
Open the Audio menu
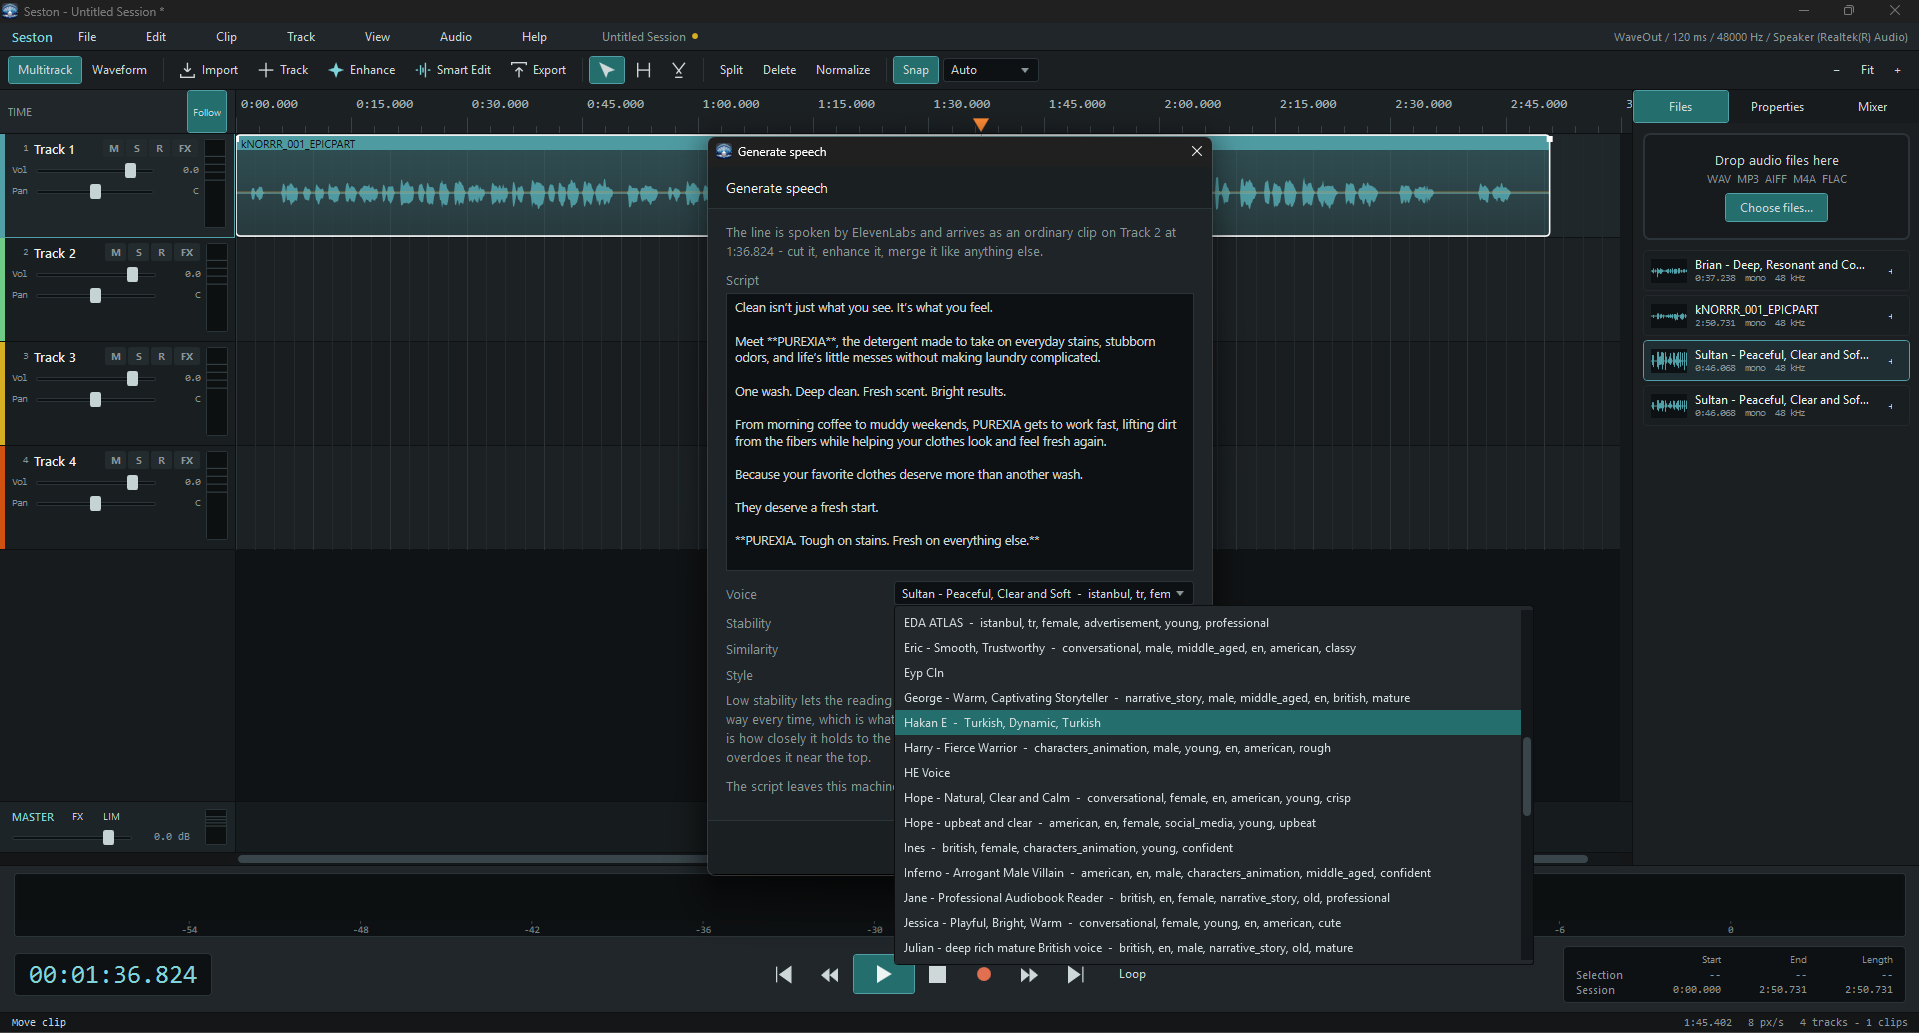(456, 37)
